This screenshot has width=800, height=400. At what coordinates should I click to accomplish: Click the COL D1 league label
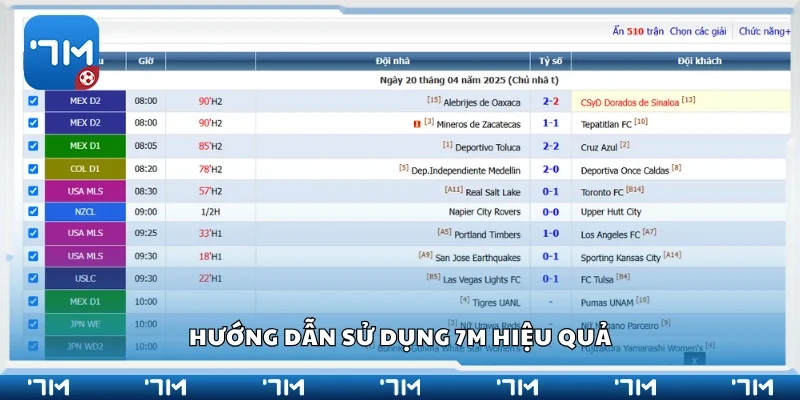pos(85,169)
